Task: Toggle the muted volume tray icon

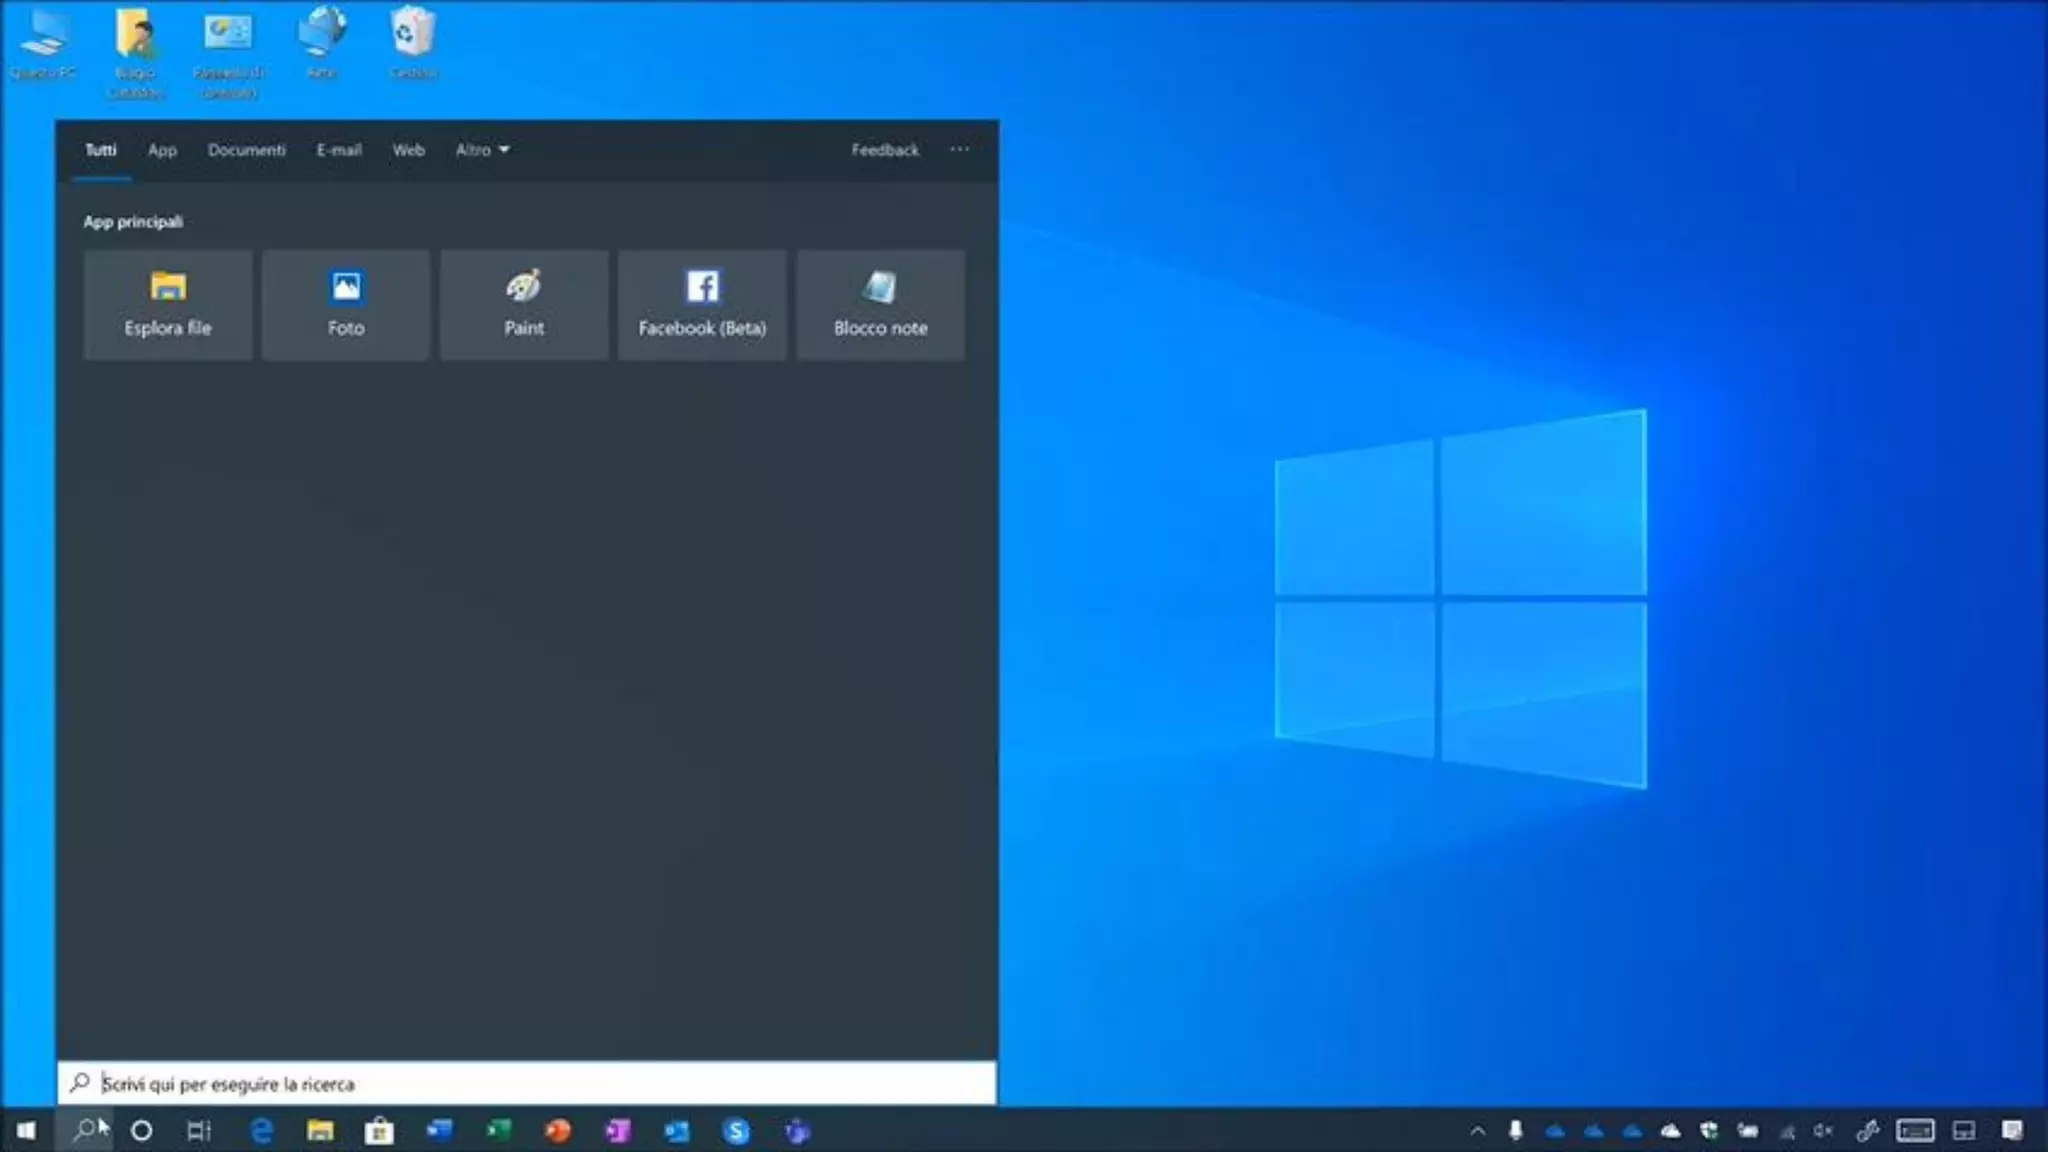Action: [x=1824, y=1131]
